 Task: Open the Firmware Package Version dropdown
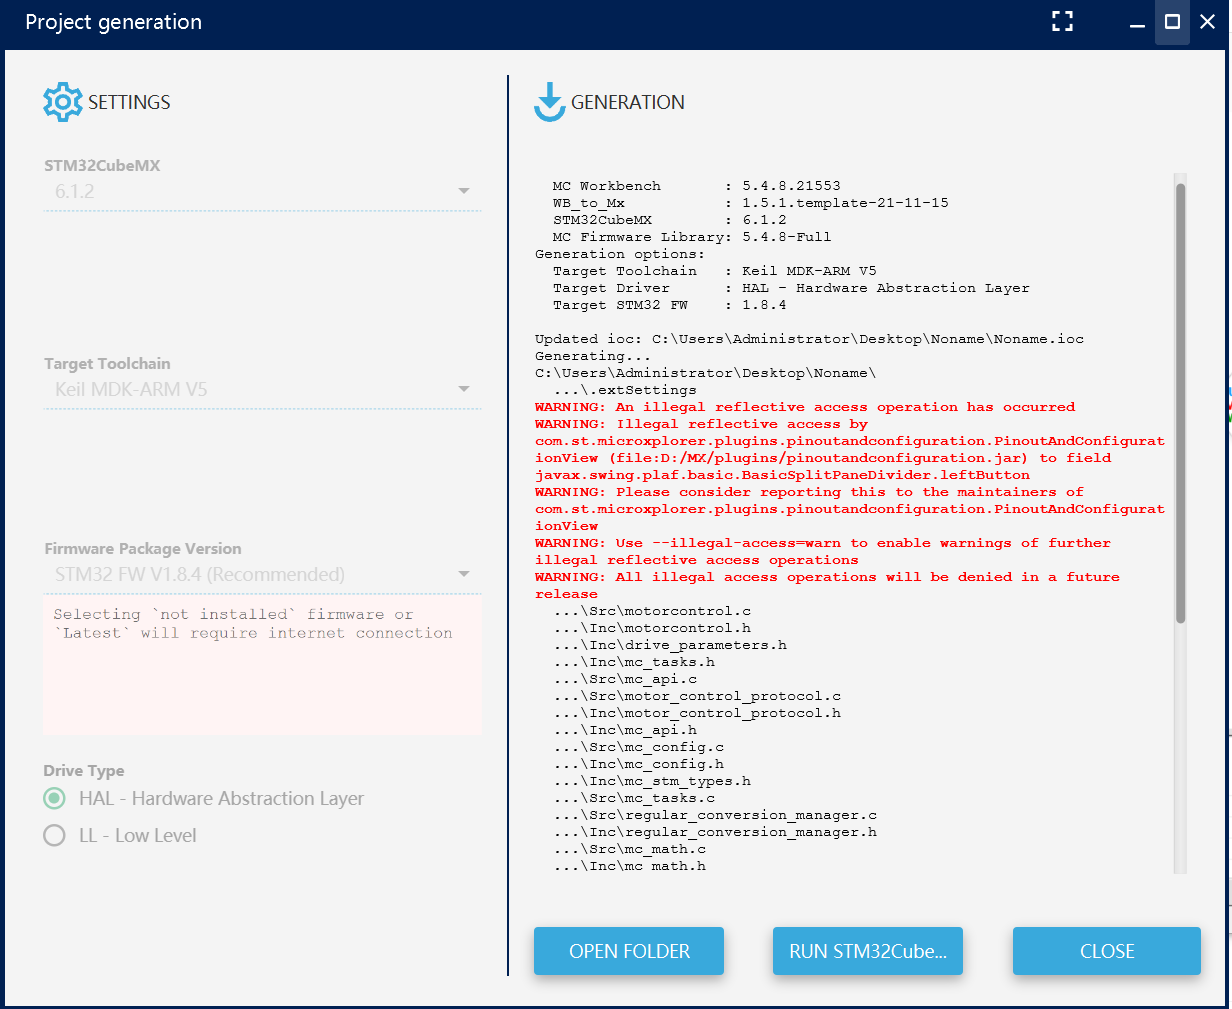point(262,574)
